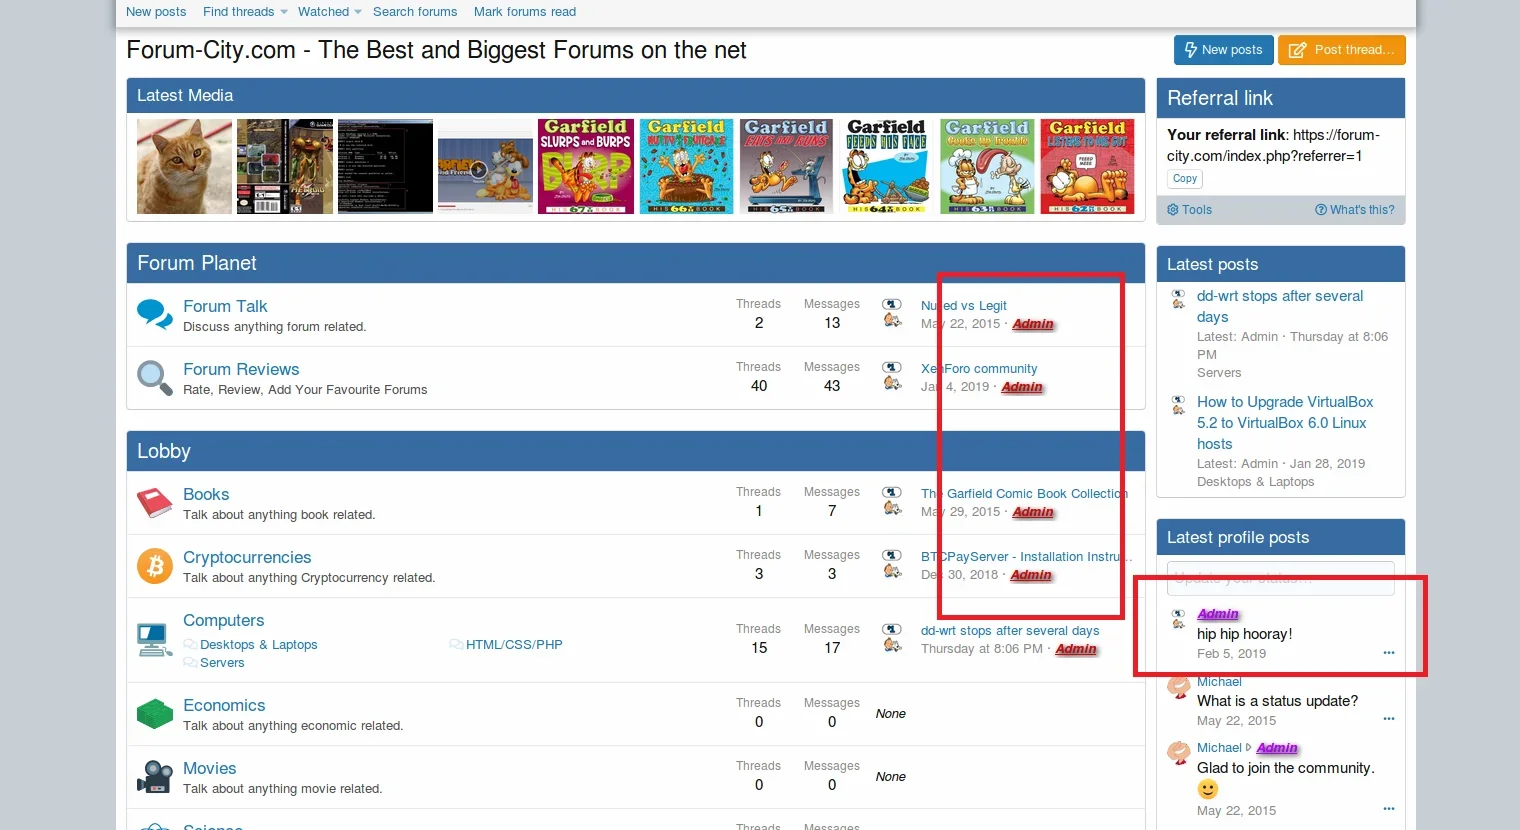Click the red Books forum icon
This screenshot has height=830, width=1520.
pyautogui.click(x=155, y=503)
